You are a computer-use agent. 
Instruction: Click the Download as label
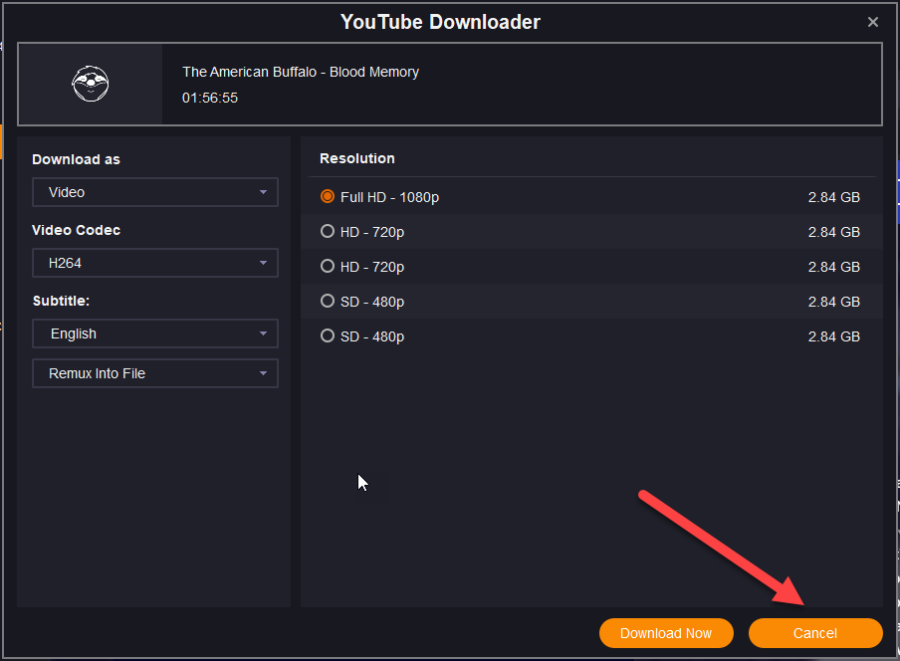(x=76, y=160)
